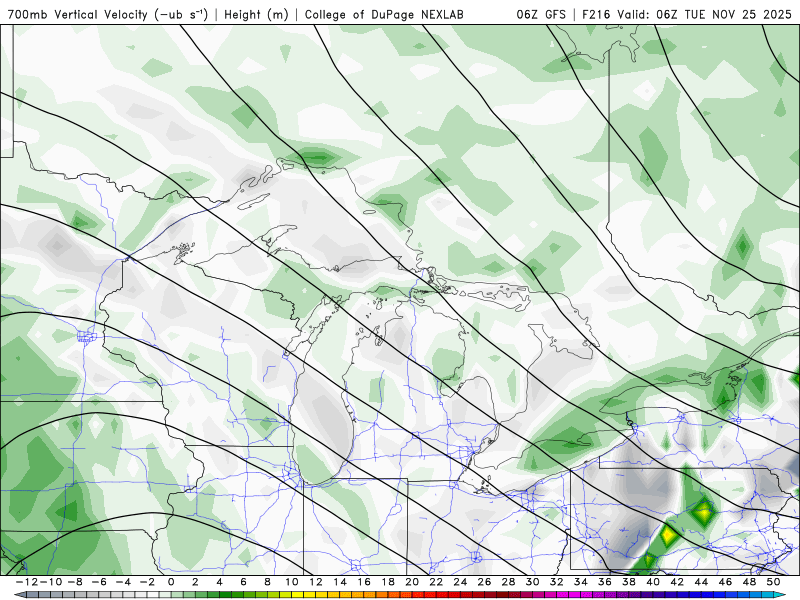Click the '-8' color scale label

[75, 582]
